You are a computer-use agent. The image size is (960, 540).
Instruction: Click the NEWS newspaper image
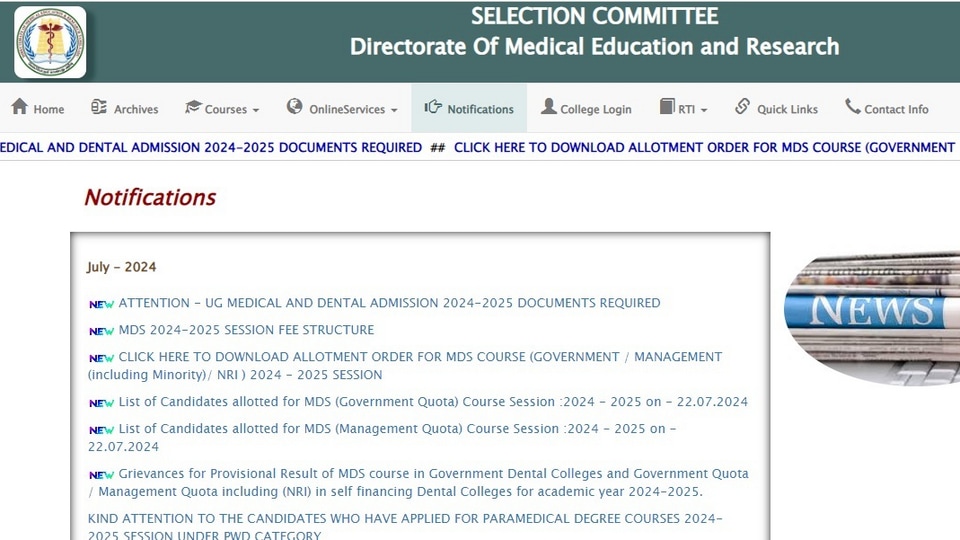(872, 318)
